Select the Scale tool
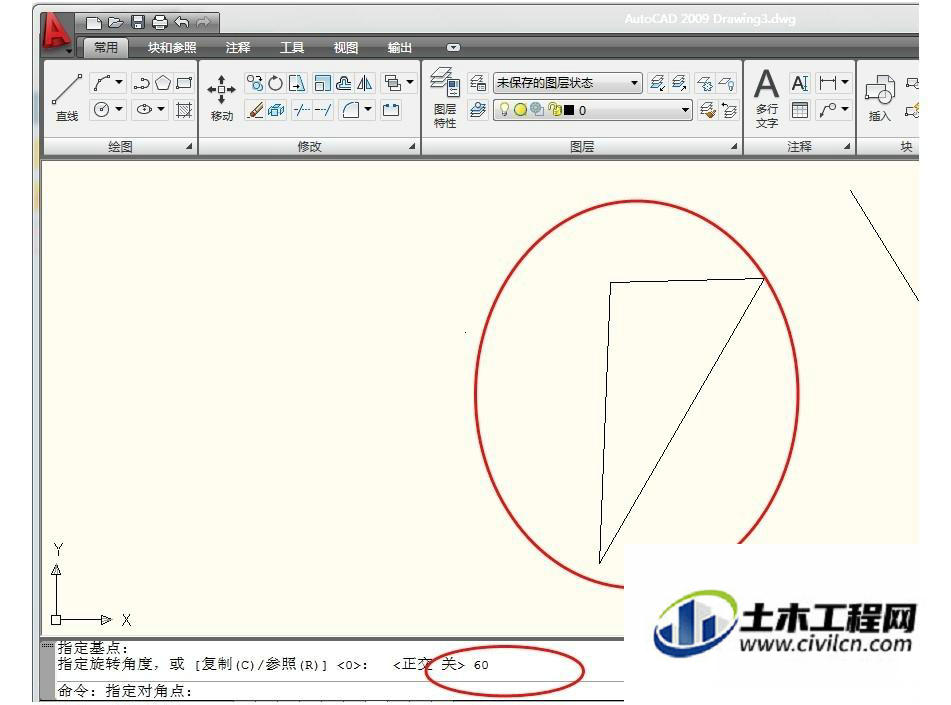Screen dimensions: 951x705 323,83
